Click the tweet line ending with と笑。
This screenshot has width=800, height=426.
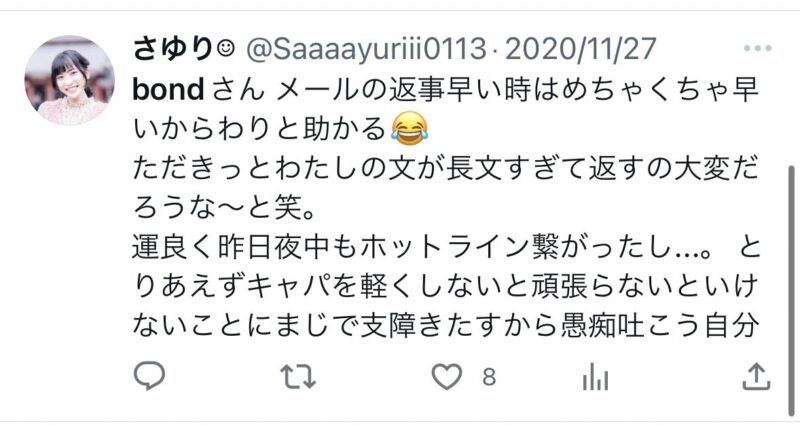click(223, 208)
